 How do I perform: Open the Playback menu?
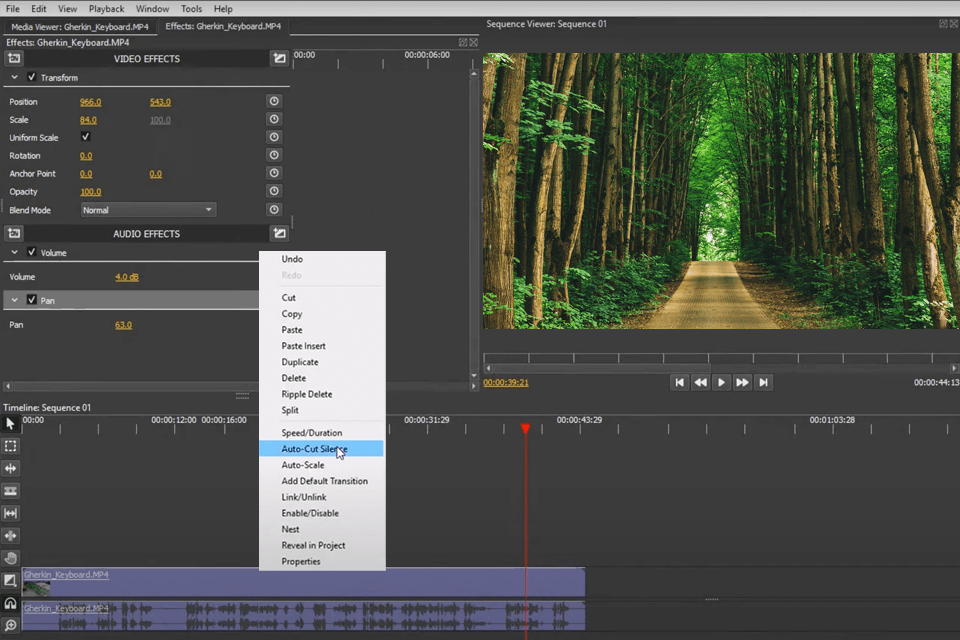(107, 9)
